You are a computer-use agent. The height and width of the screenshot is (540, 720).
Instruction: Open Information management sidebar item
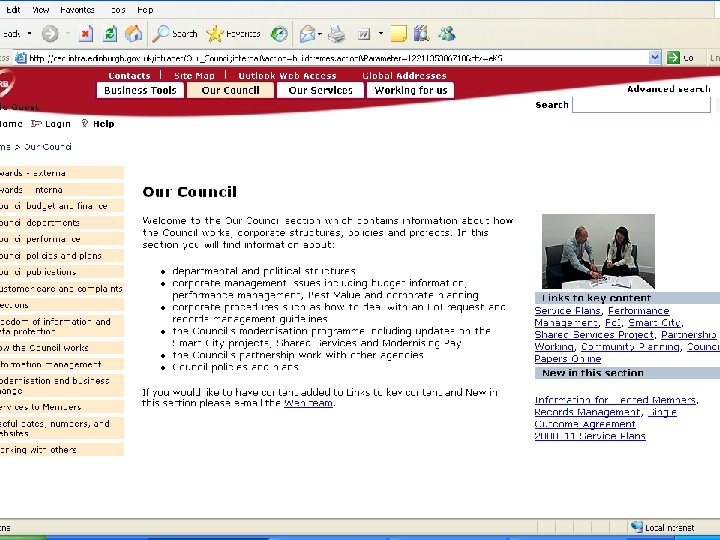tap(62, 364)
